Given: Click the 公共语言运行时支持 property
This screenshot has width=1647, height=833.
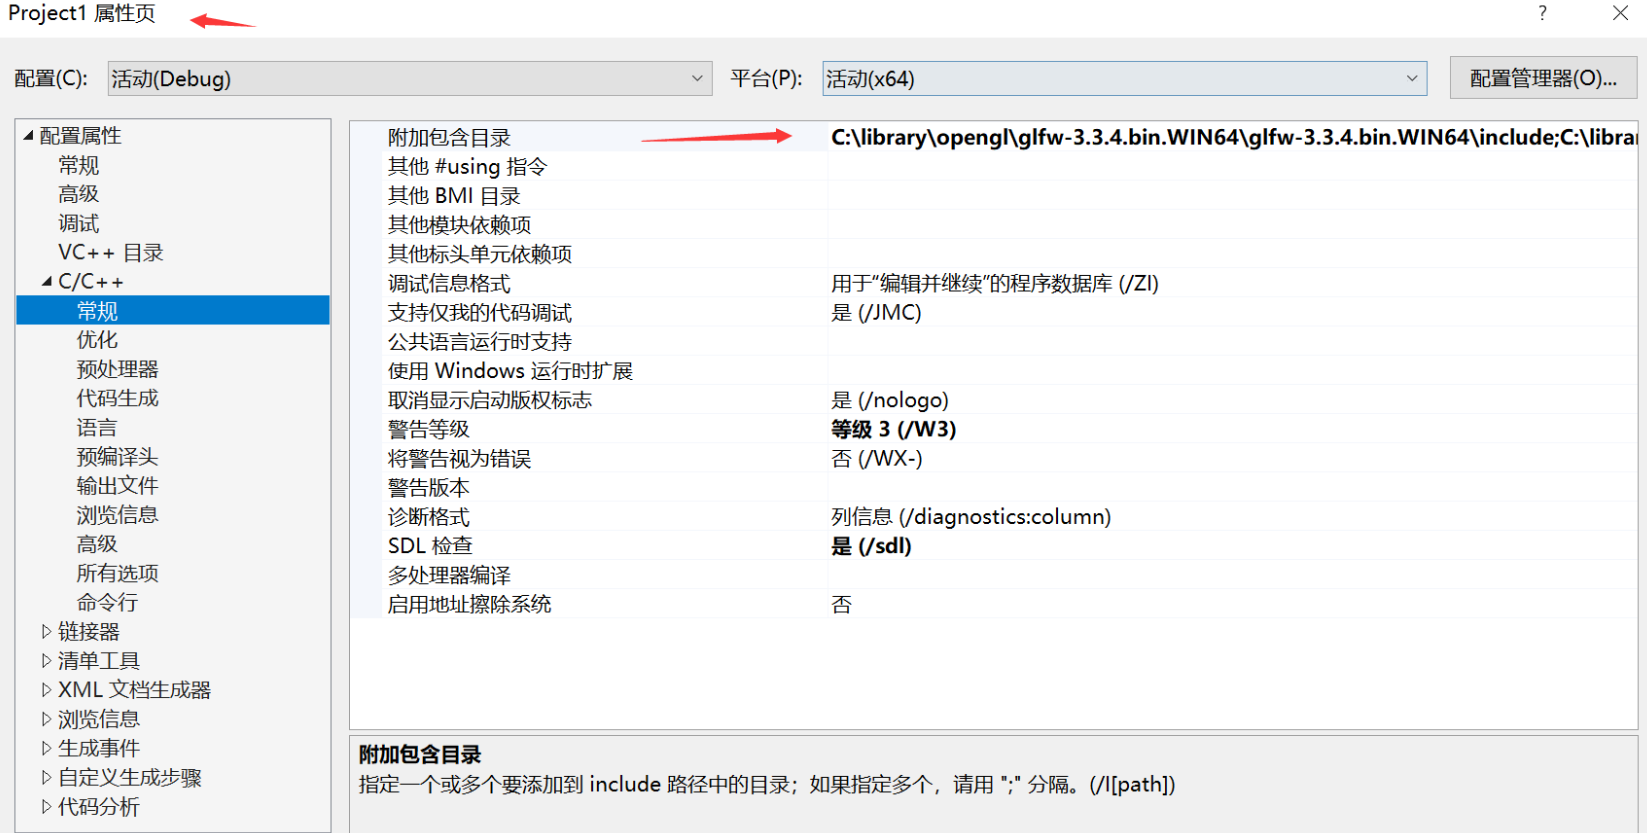Looking at the screenshot, I should click(x=480, y=341).
